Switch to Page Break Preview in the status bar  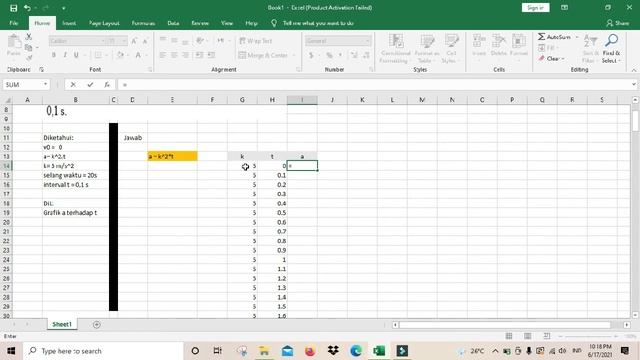(547, 336)
